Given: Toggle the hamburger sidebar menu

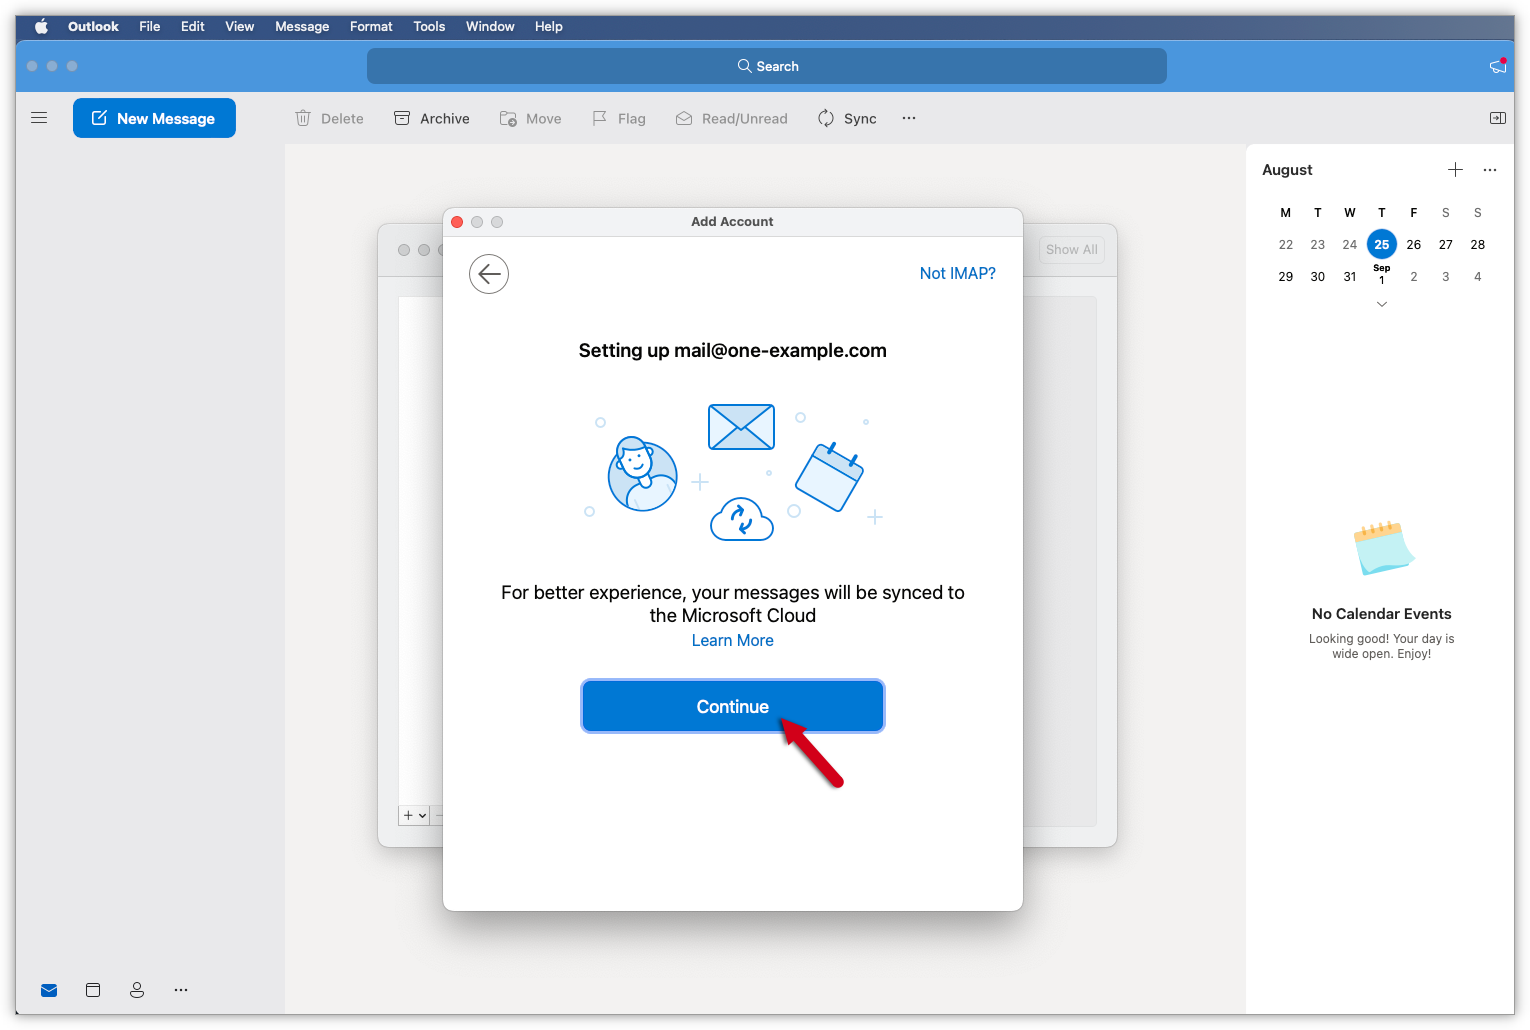Looking at the screenshot, I should click(x=39, y=118).
